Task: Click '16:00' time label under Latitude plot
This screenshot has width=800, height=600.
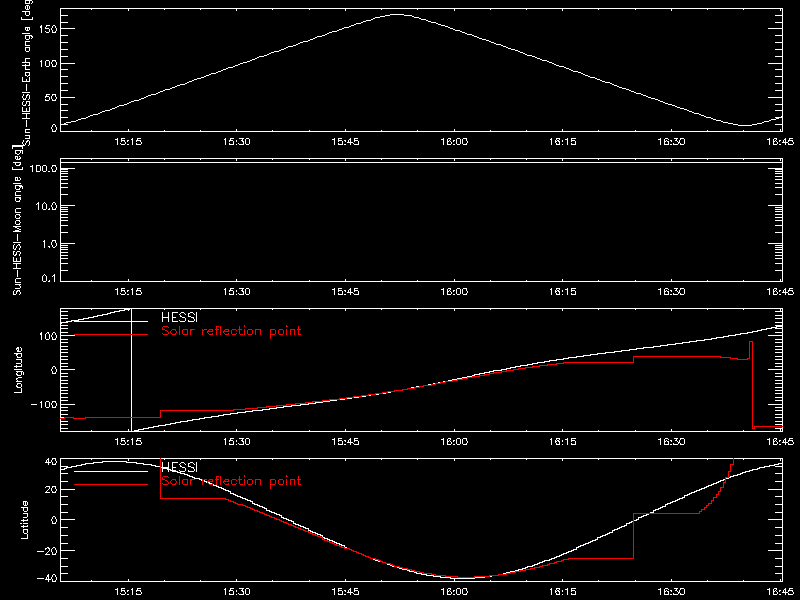Action: click(454, 592)
